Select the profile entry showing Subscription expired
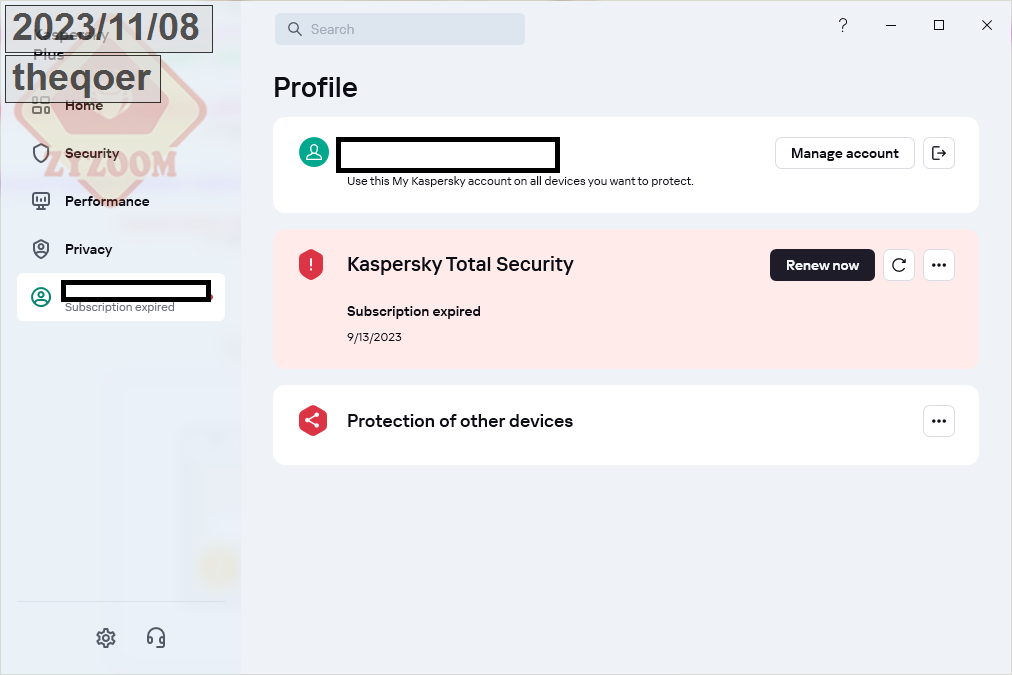The image size is (1012, 675). 121,297
